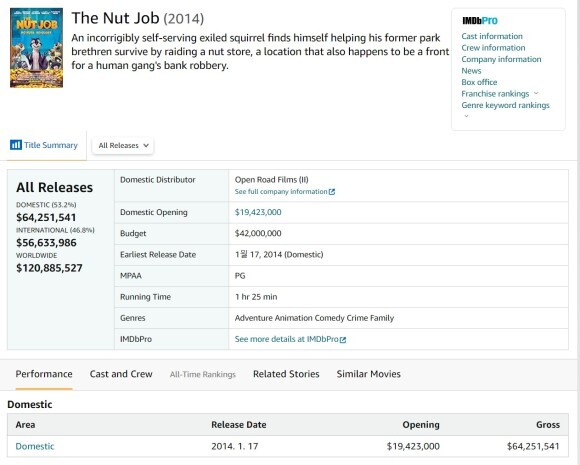Click genres Adventure Animation Comedy Crime Family
The width and height of the screenshot is (580, 465).
[314, 318]
